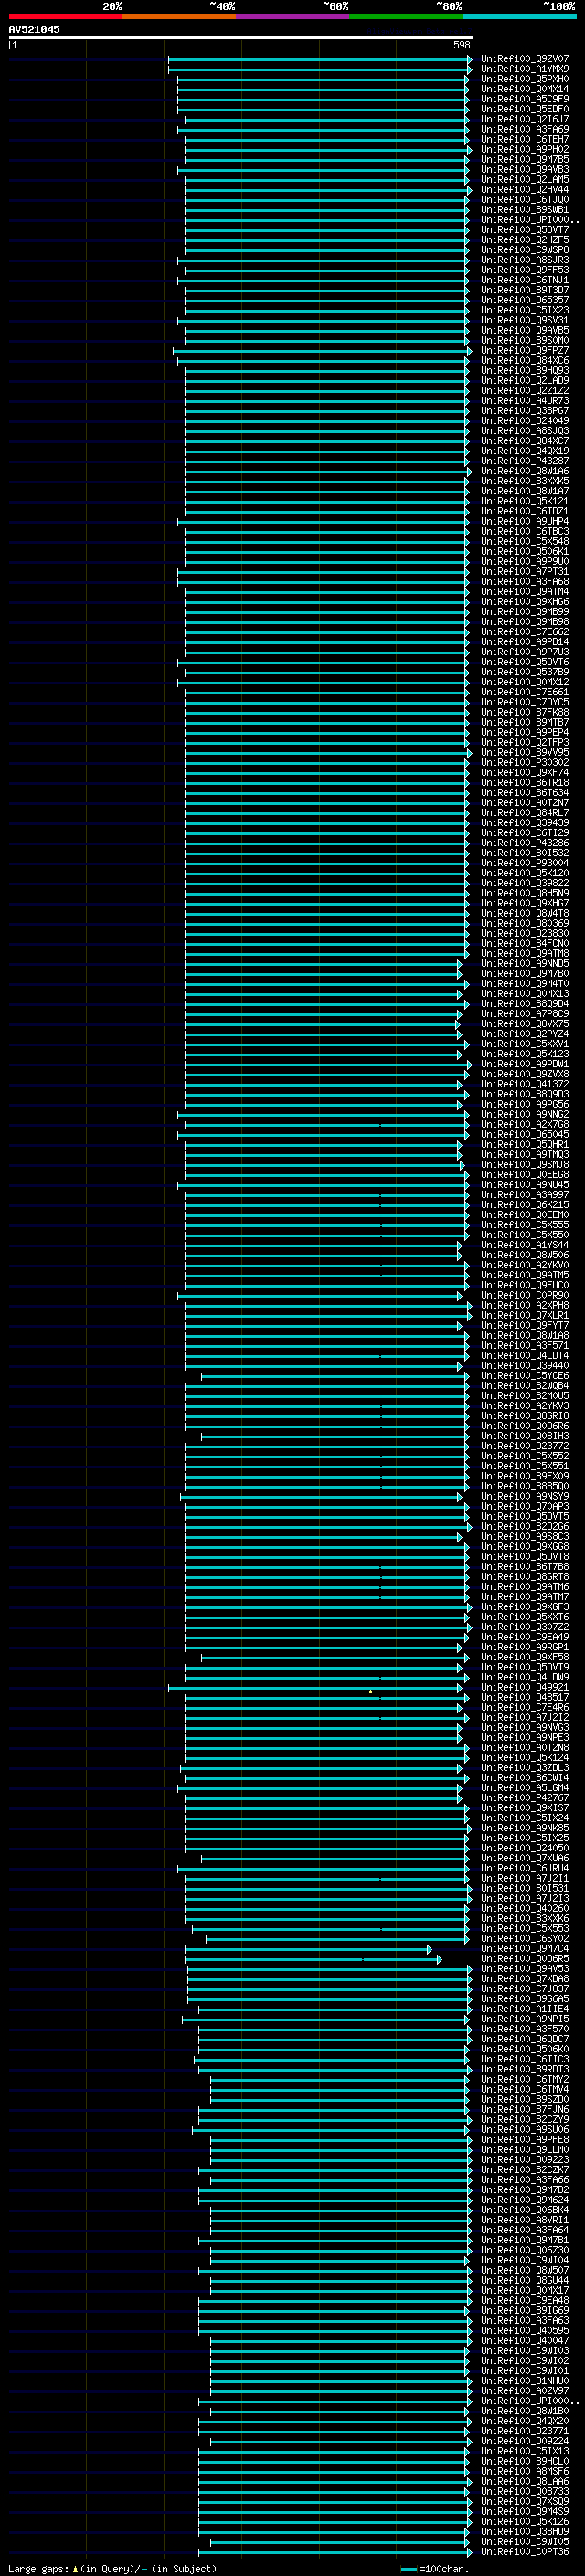The width and height of the screenshot is (585, 2576).
Task: Select the UniRef100_O65045 label
Action: click(525, 1135)
